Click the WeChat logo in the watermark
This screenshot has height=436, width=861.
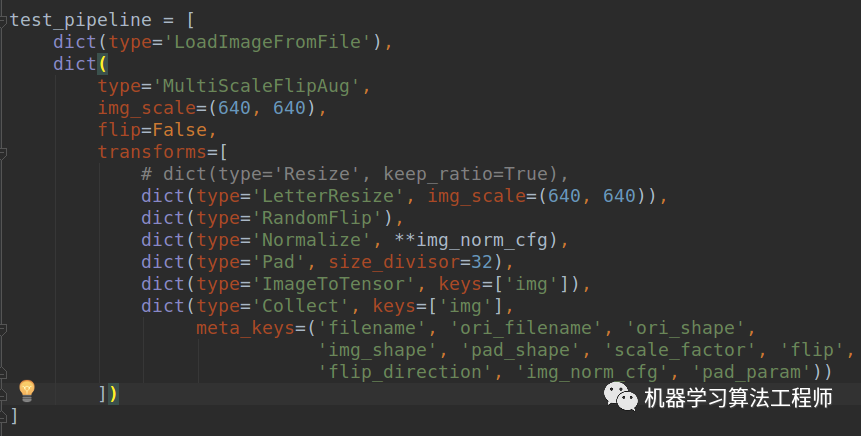pos(620,396)
